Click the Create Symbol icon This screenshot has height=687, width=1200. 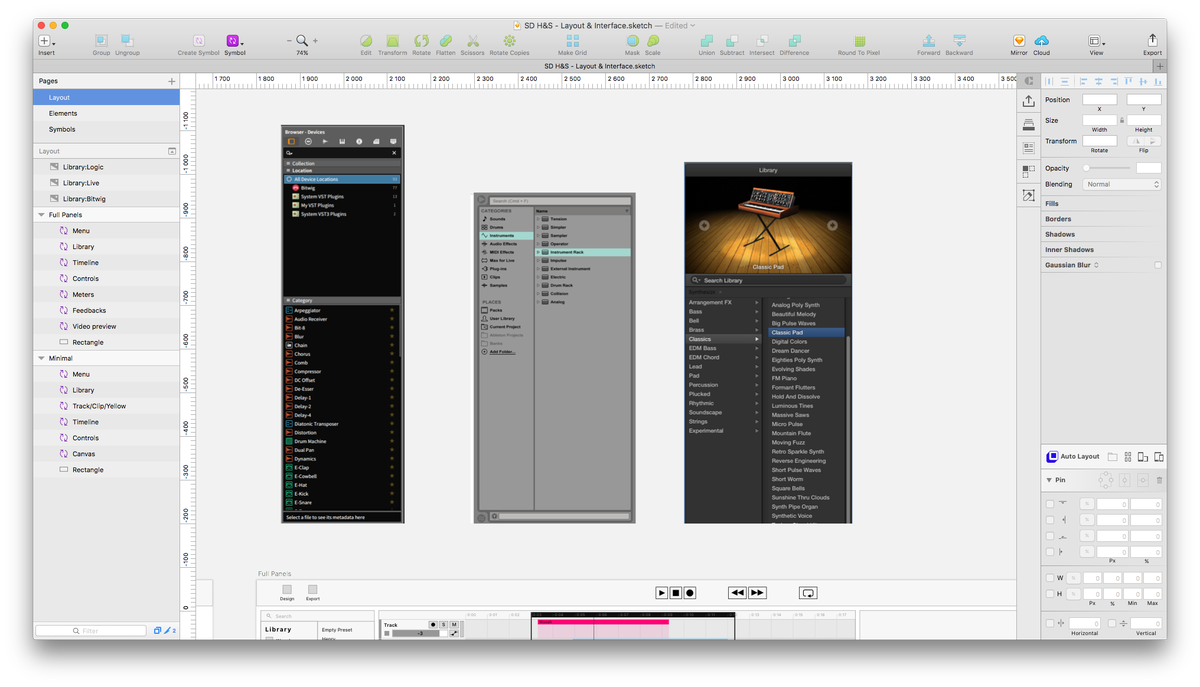coord(199,42)
